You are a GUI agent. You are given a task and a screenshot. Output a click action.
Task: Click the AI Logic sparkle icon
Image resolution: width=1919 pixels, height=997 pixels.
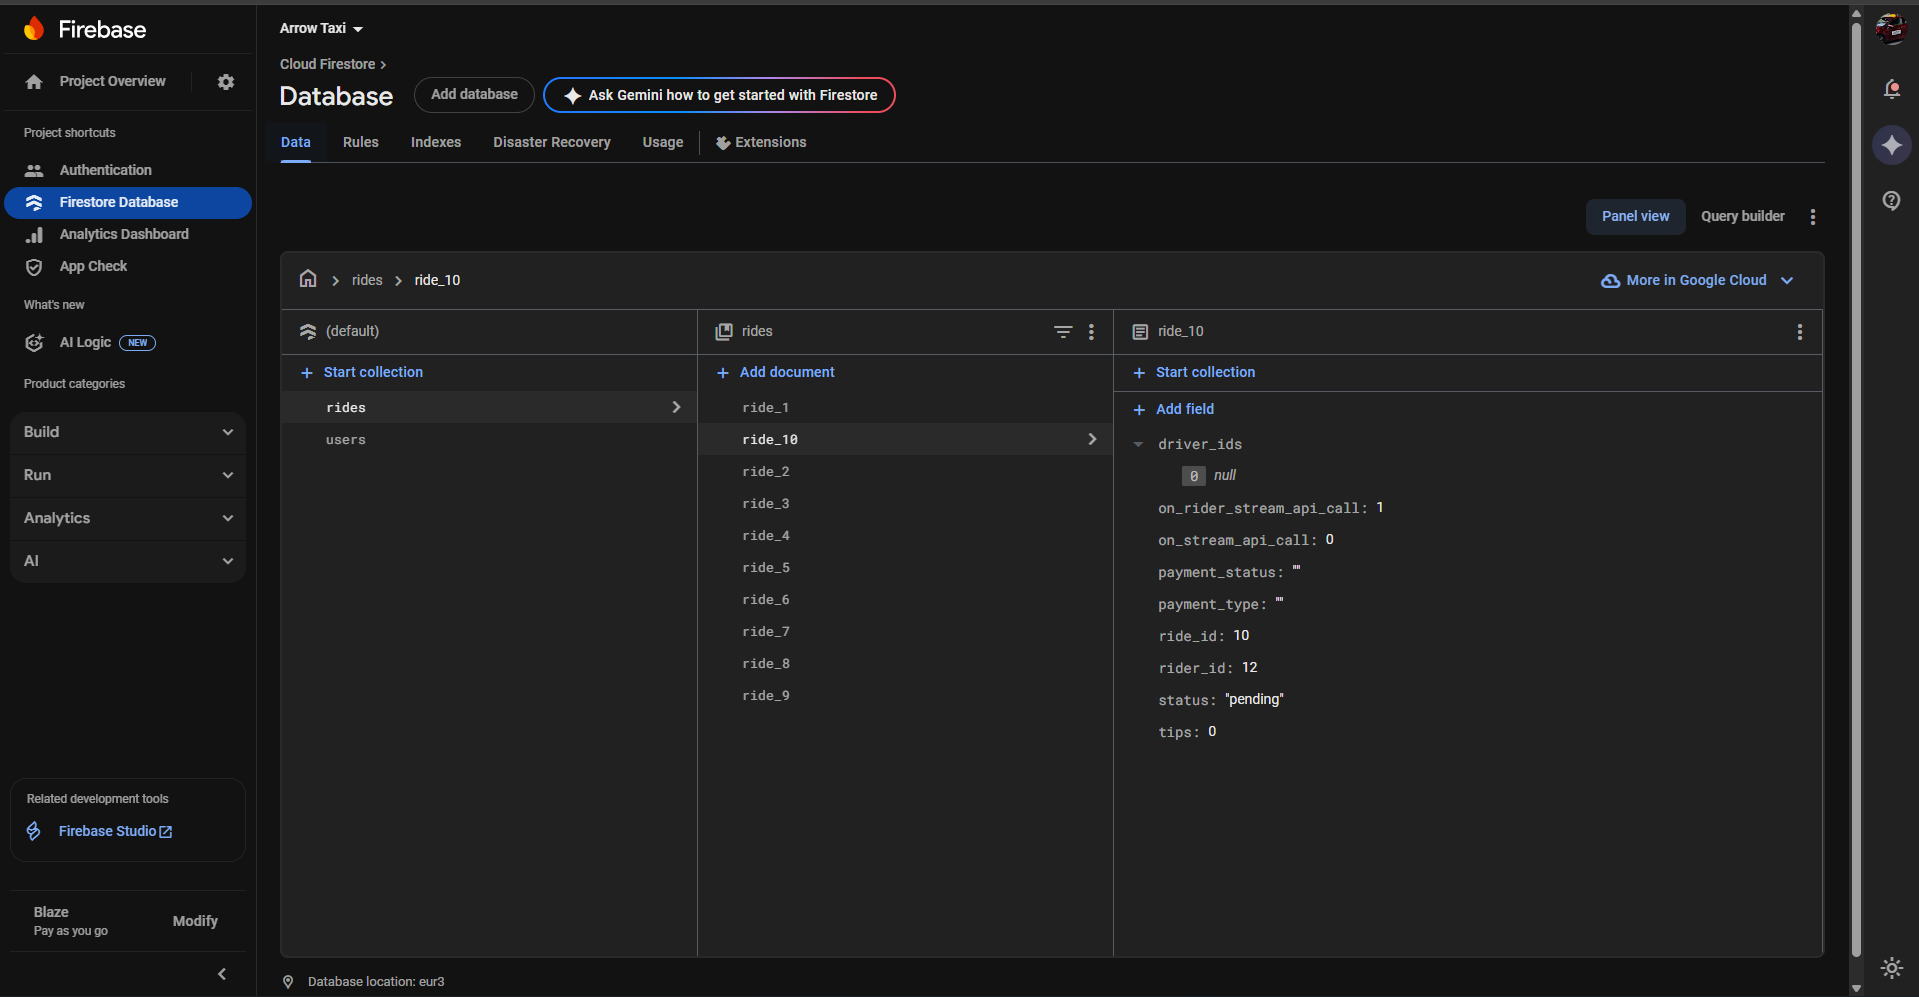coord(34,343)
